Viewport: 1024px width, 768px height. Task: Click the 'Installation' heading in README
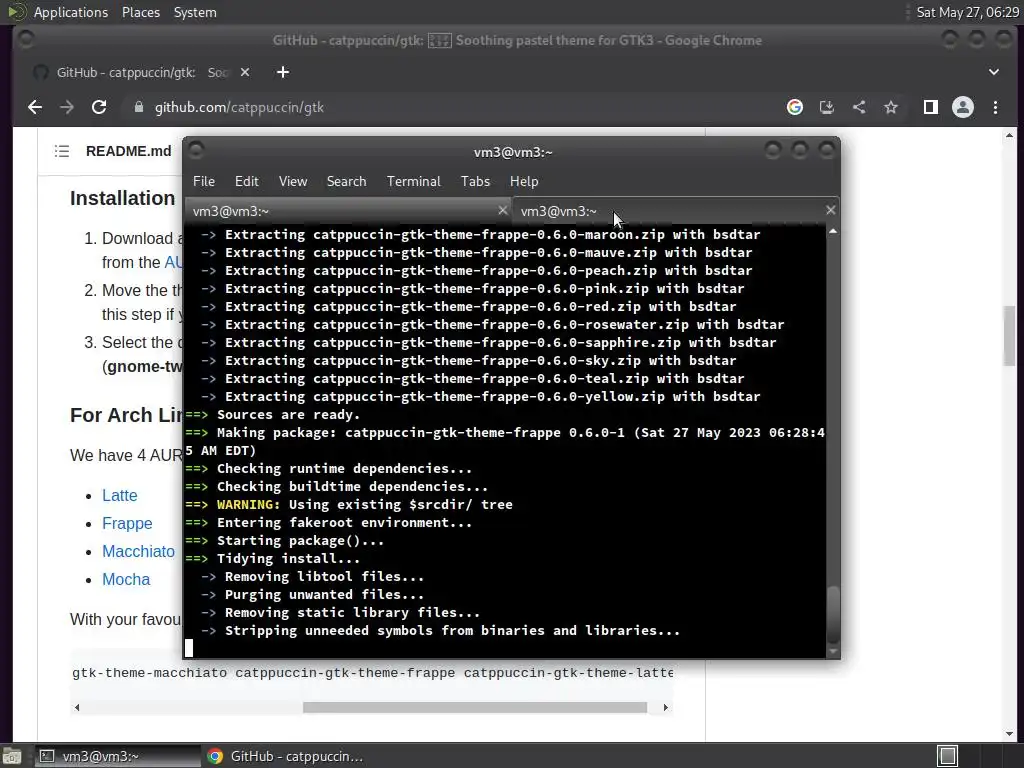pyautogui.click(x=122, y=199)
